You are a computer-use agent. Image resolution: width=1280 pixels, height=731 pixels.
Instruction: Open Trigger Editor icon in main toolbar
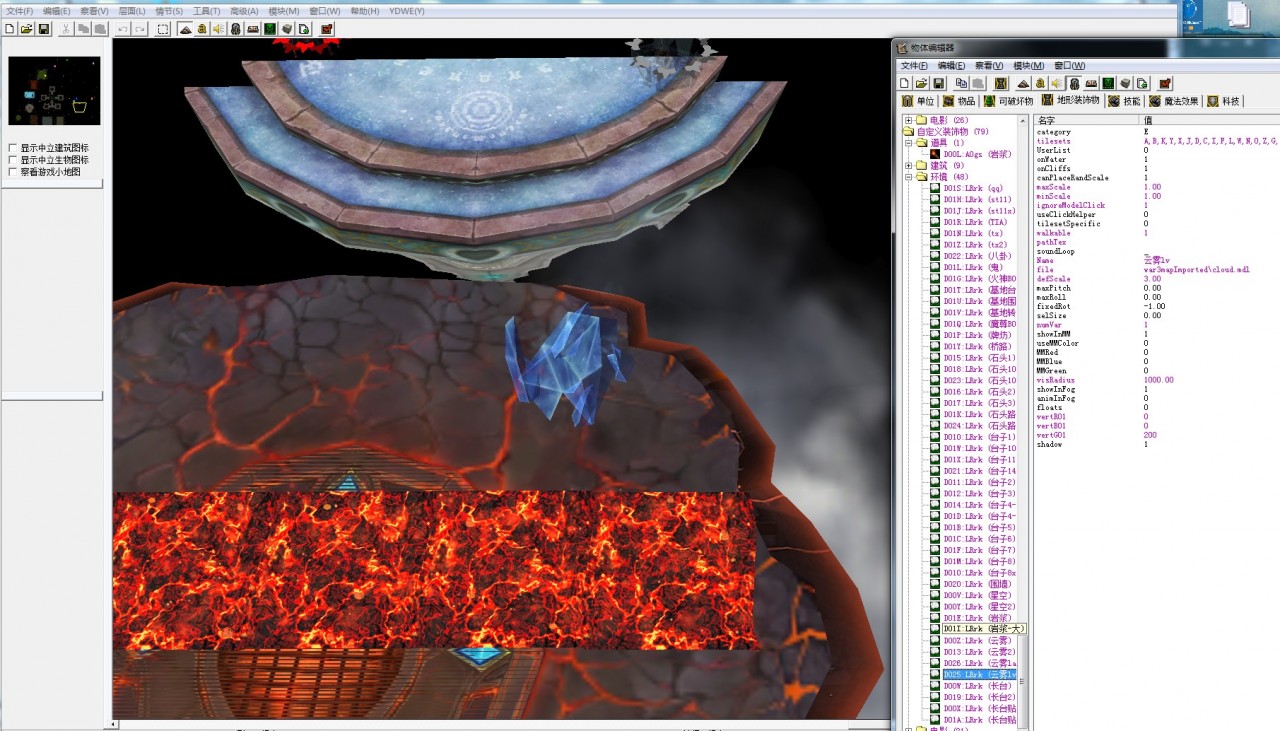click(x=202, y=29)
